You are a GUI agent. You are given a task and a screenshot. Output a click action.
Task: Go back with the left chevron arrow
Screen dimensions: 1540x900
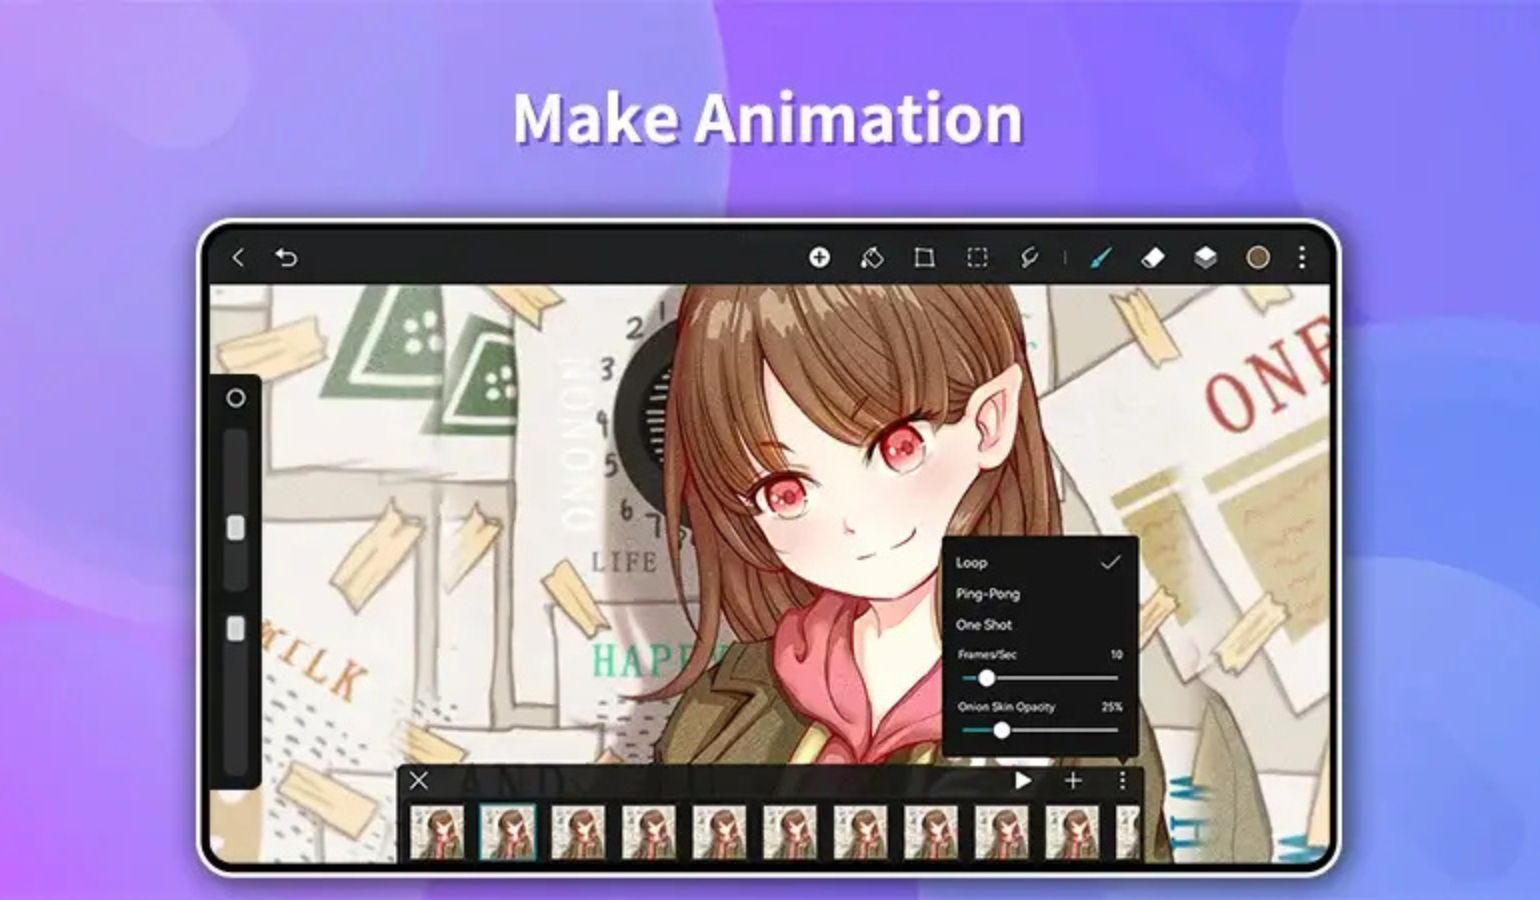[238, 258]
